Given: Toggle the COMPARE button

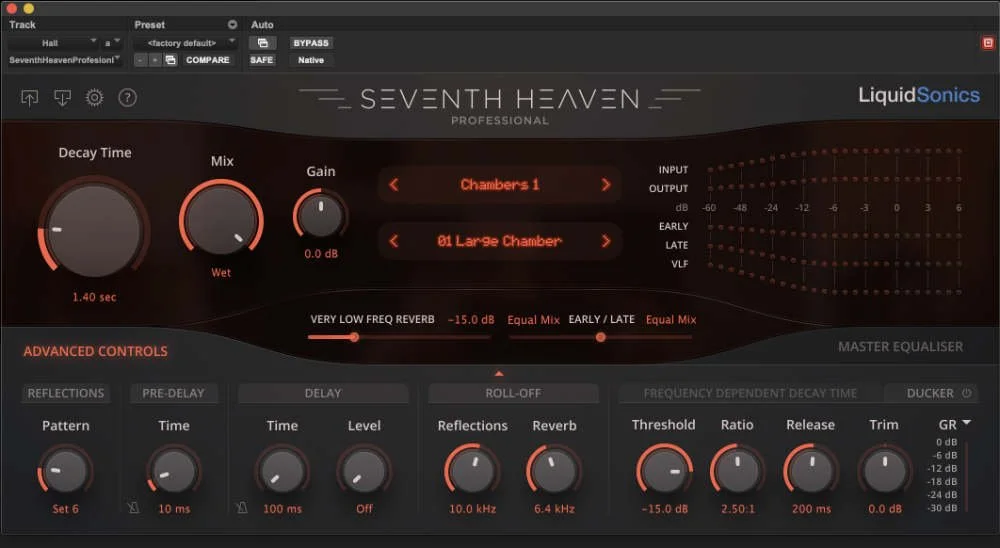Looking at the screenshot, I should (207, 60).
